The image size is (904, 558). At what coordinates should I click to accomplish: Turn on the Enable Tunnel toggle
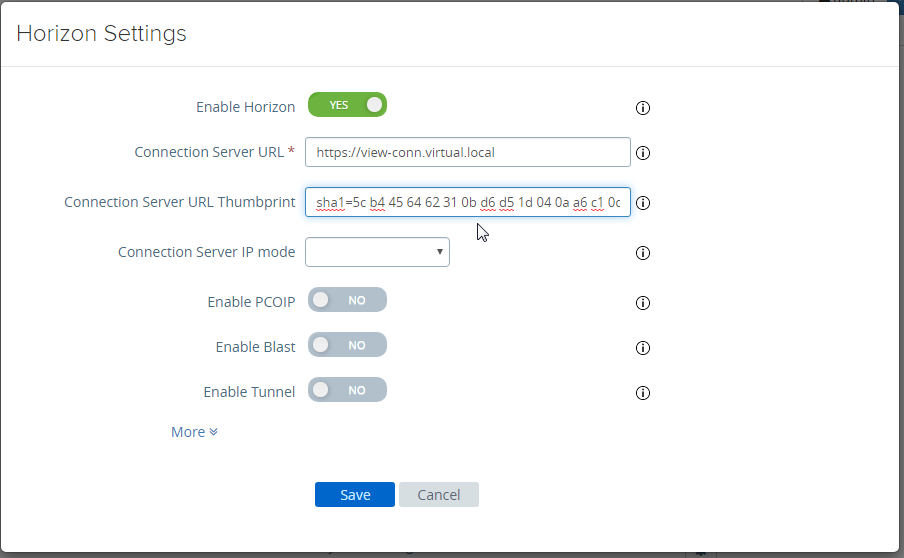coord(347,390)
